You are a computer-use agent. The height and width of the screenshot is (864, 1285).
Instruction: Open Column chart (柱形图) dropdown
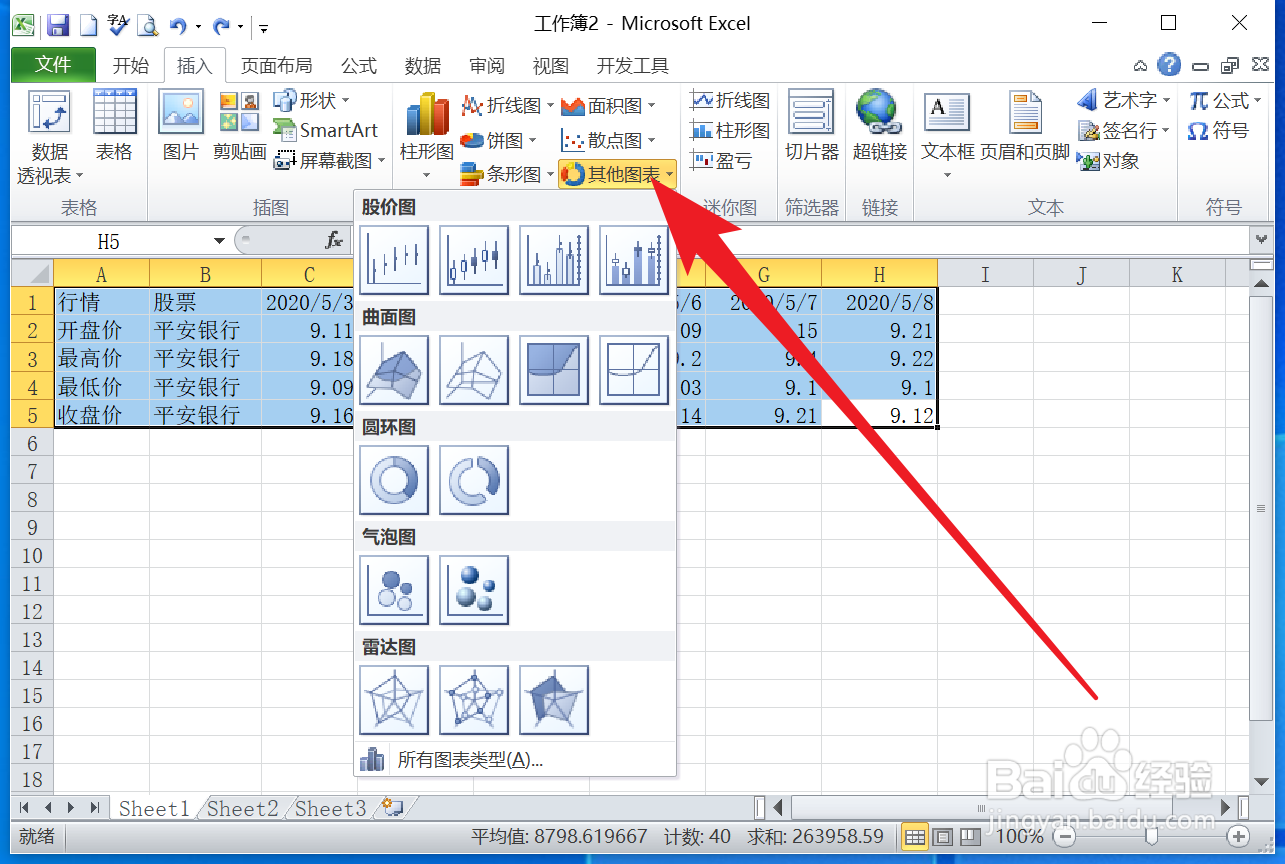coord(427,138)
